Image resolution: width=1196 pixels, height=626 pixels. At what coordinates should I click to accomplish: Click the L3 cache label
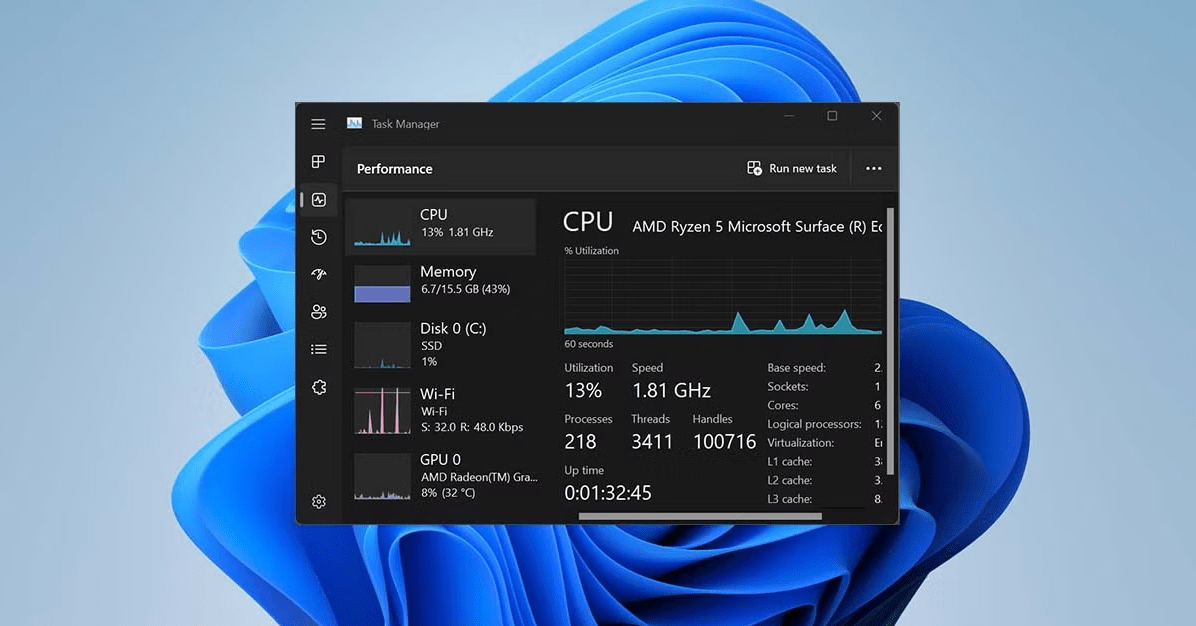pos(789,499)
